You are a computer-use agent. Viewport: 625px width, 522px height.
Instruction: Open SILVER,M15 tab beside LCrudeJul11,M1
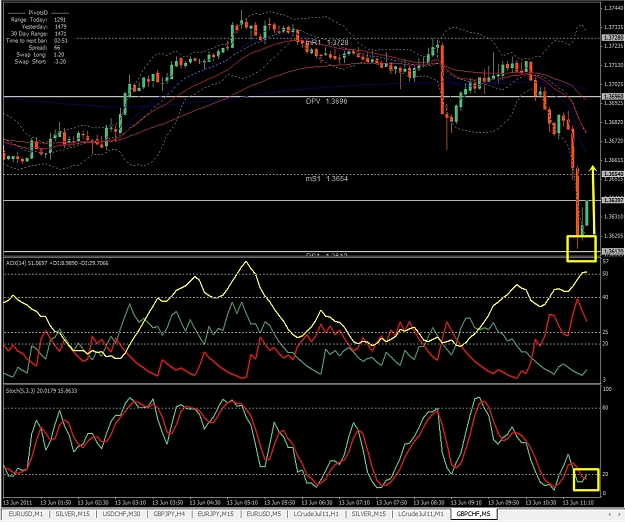point(368,514)
